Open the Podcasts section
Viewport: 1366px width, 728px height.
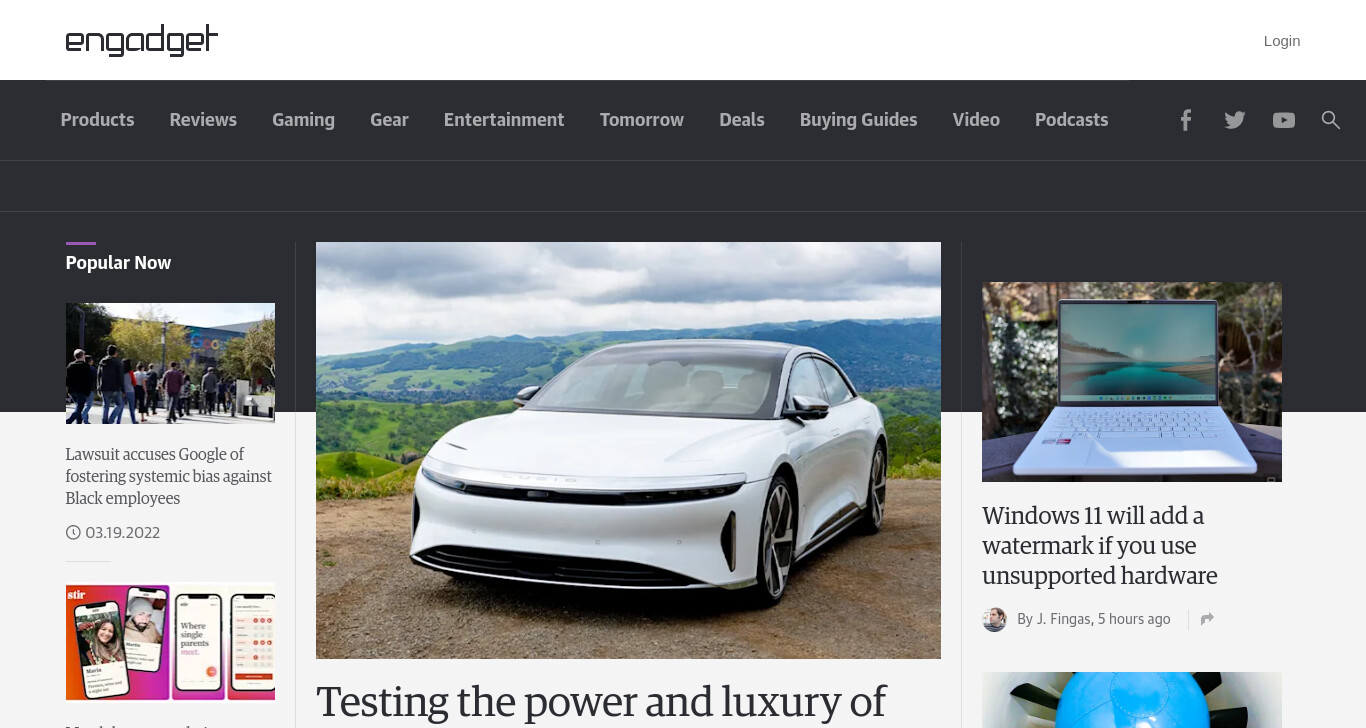(x=1071, y=120)
